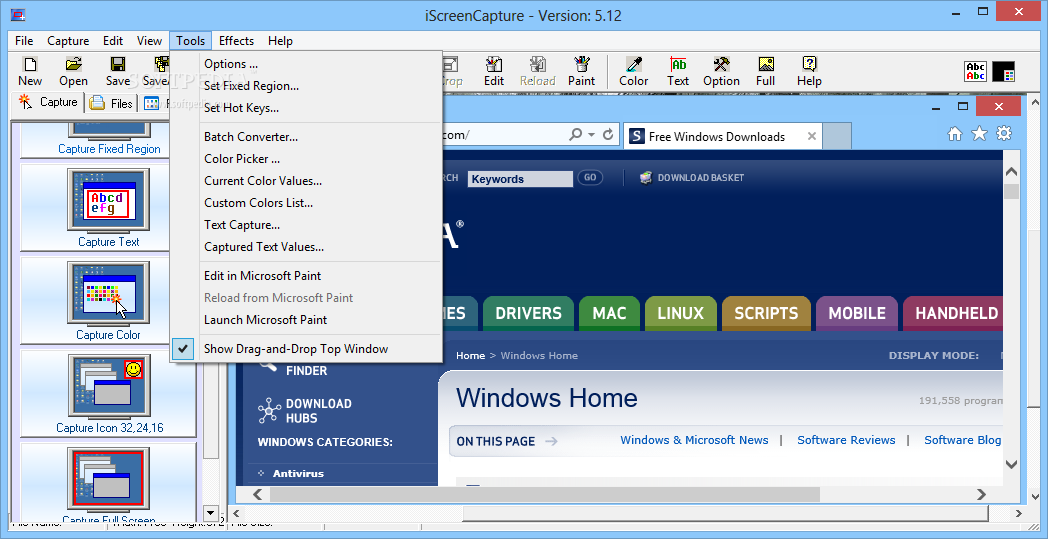Open the MOBILE category tab
Viewport: 1048px width, 539px height.
click(857, 313)
